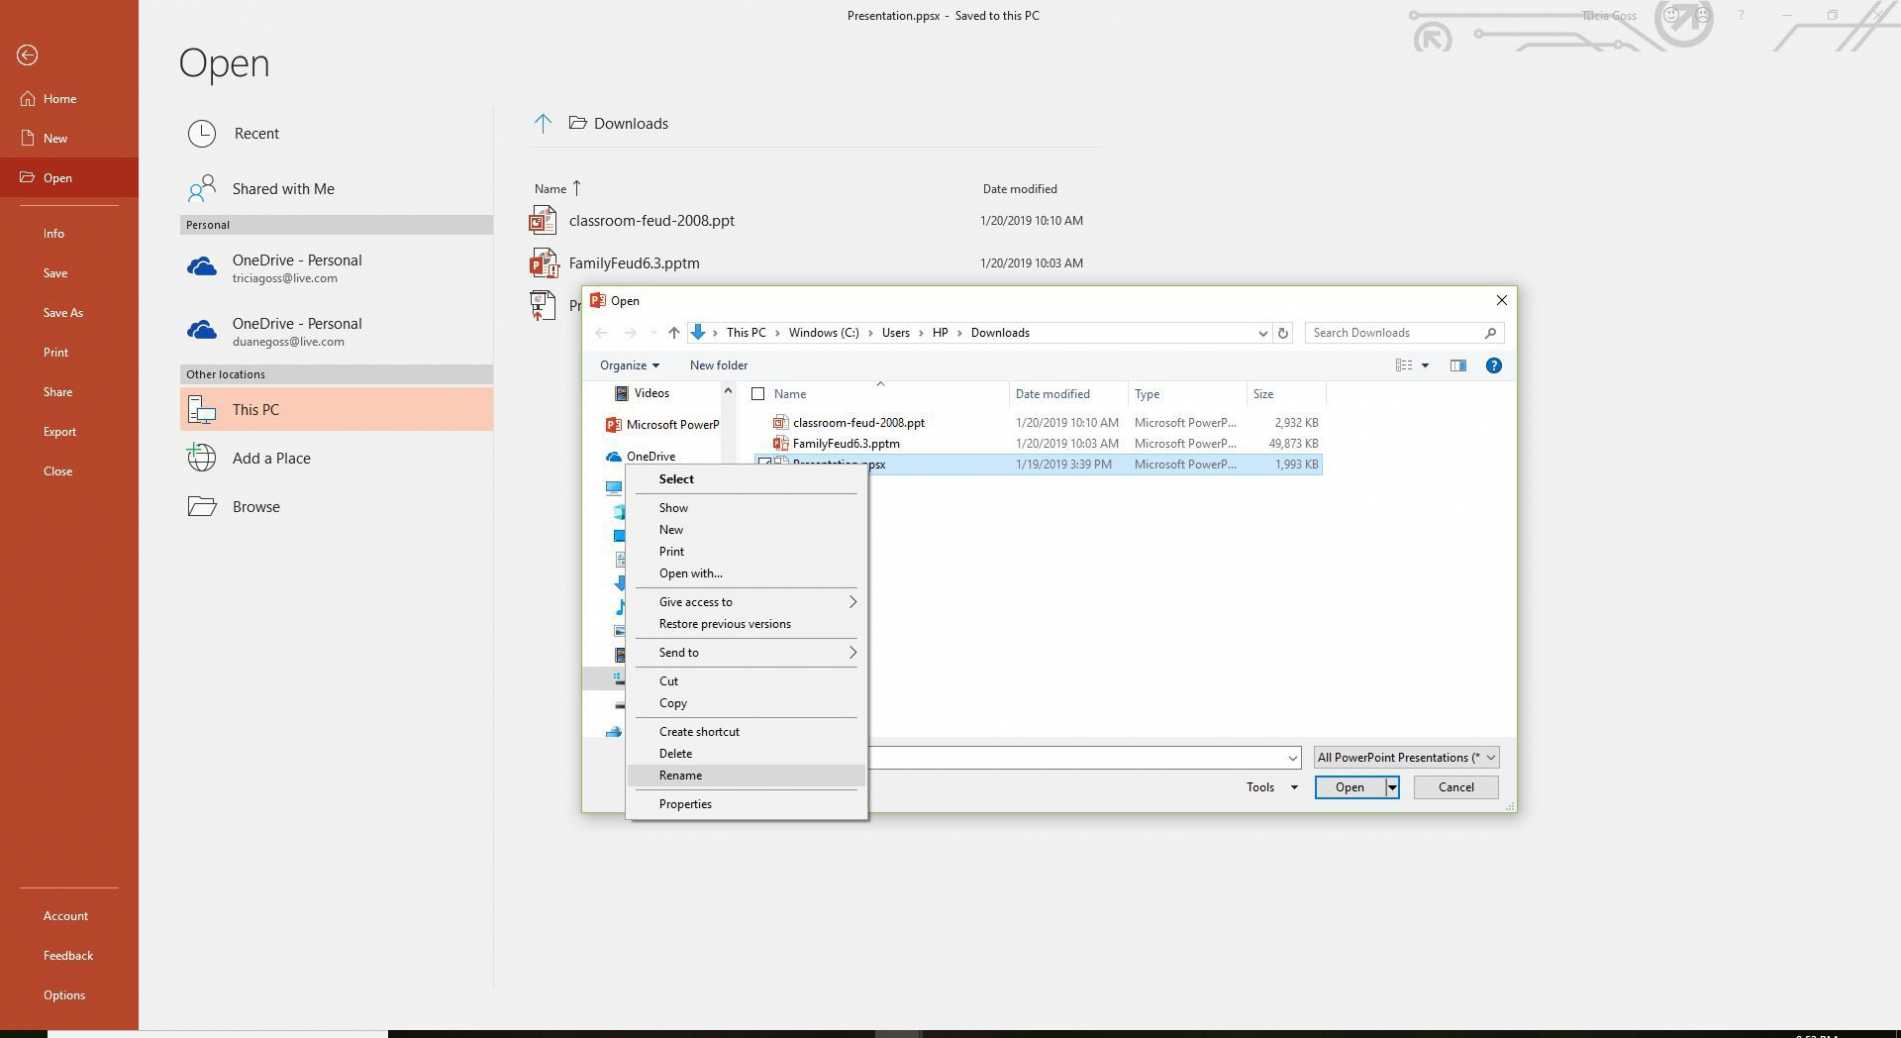The height and width of the screenshot is (1038, 1901).
Task: Click the search magnifier in Search Downloads
Action: (x=1490, y=333)
